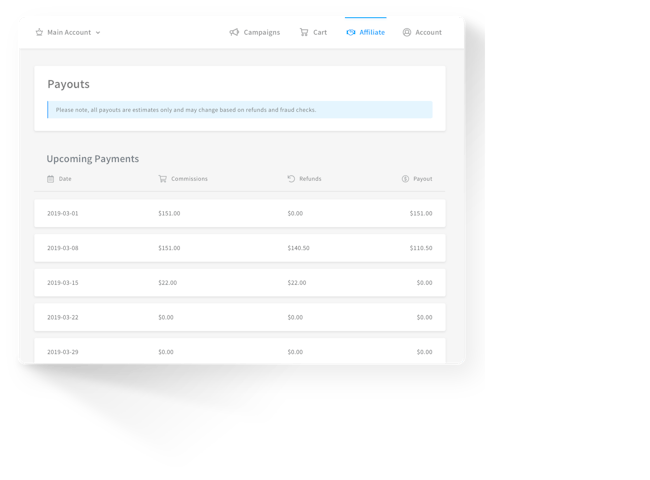Image resolution: width=650 pixels, height=480 pixels.
Task: Click the calendar icon in Date header
Action: 51,179
